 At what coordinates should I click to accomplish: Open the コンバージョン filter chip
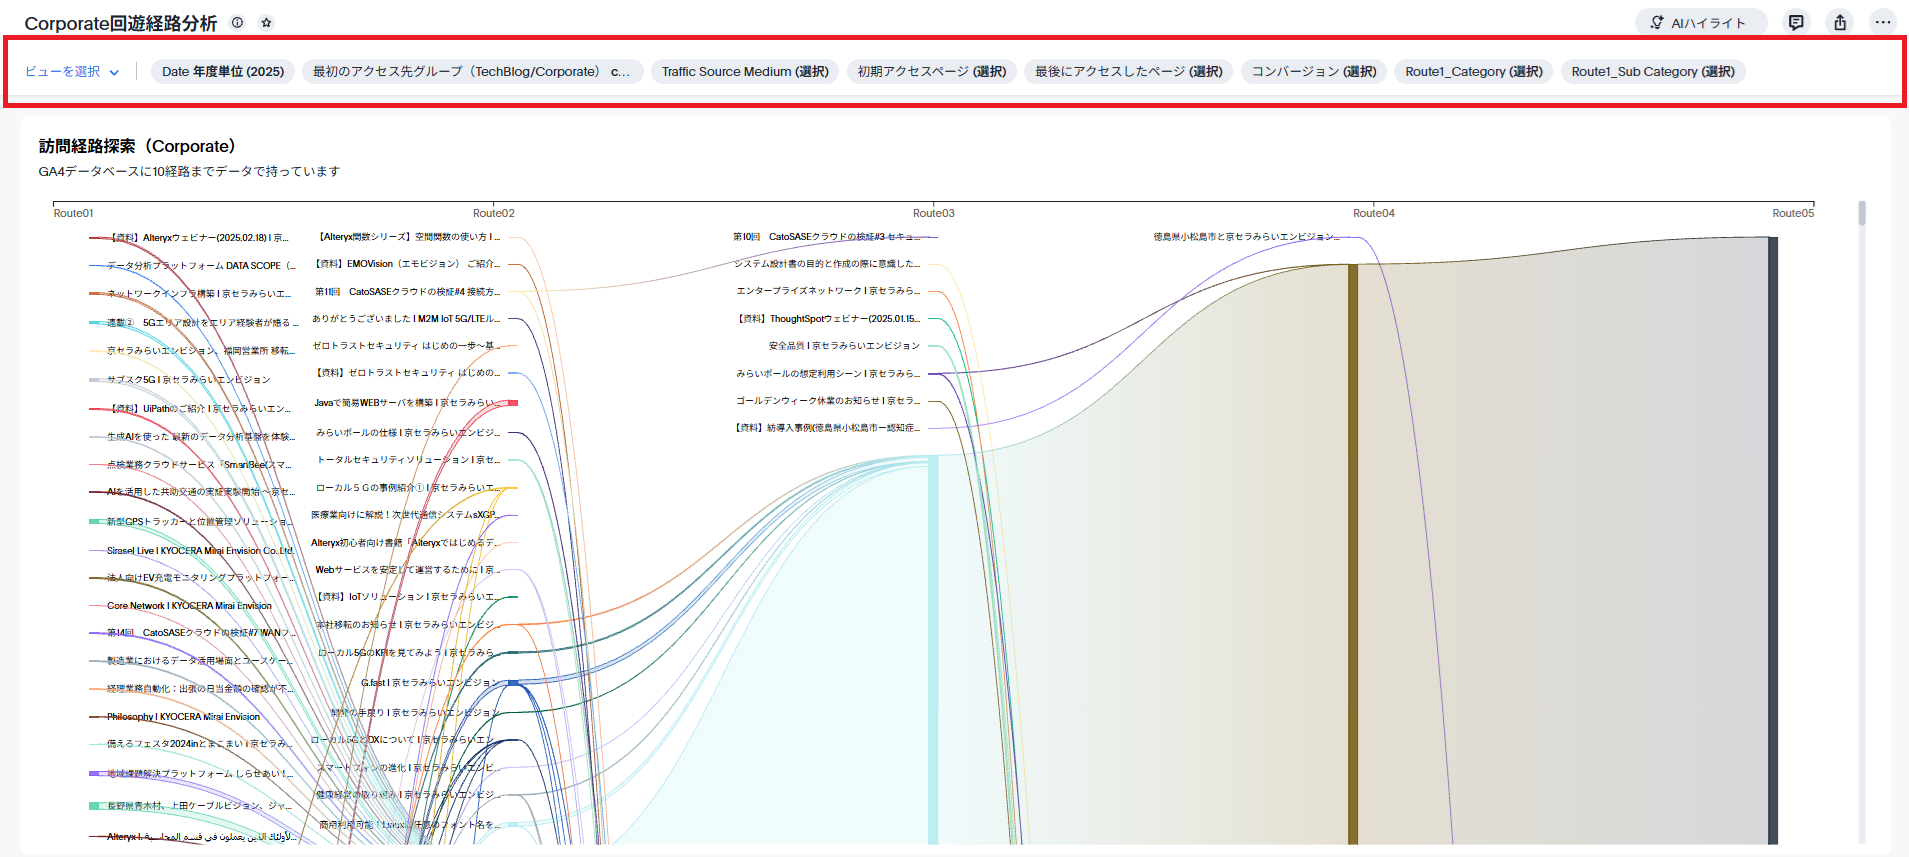[1313, 72]
